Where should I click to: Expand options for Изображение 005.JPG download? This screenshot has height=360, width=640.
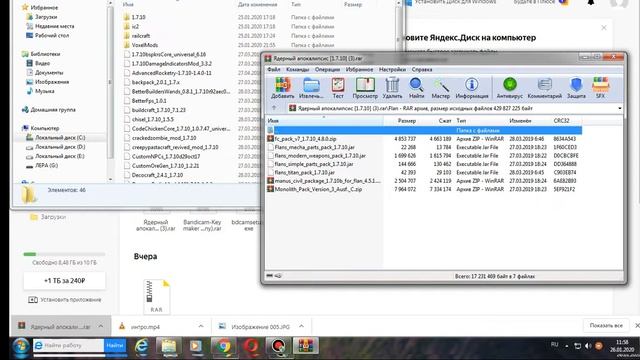point(301,326)
